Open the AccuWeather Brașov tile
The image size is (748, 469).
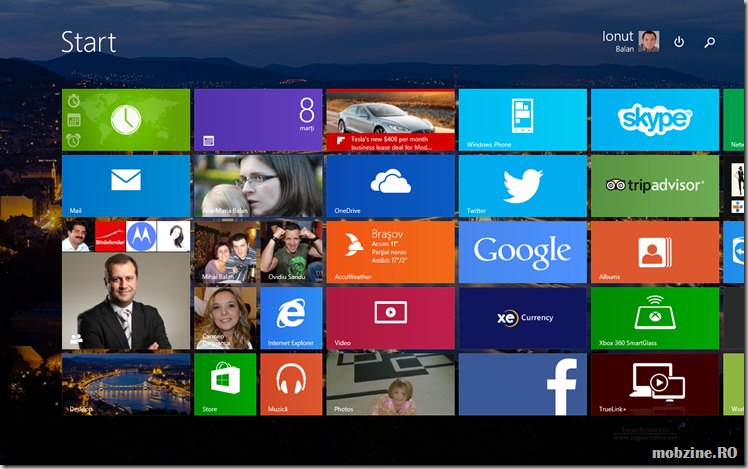[390, 252]
